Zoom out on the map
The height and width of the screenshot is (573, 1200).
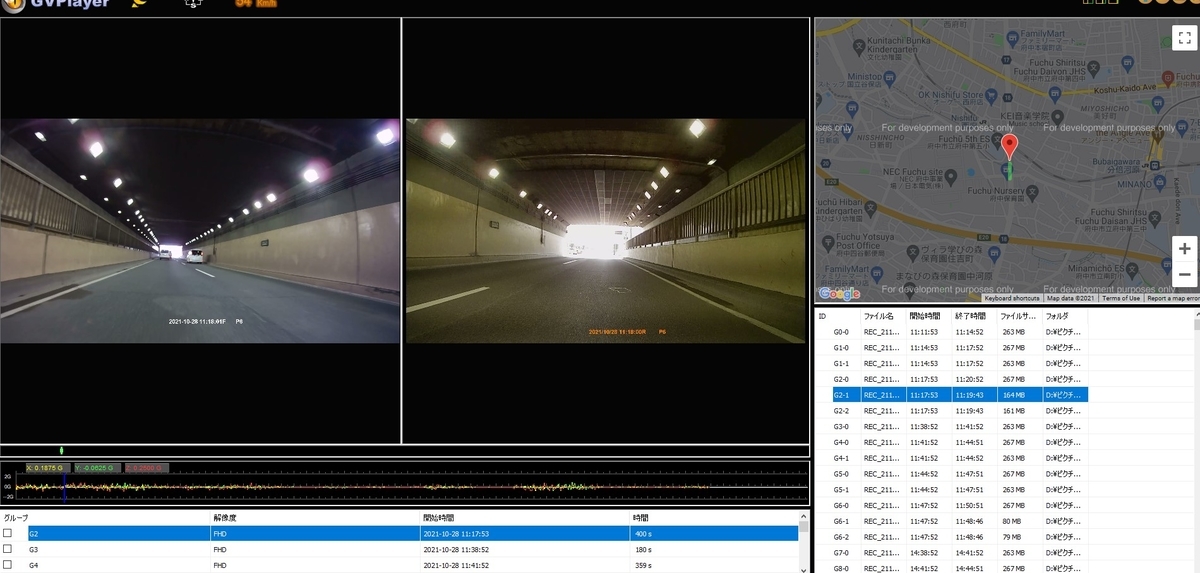[1184, 274]
